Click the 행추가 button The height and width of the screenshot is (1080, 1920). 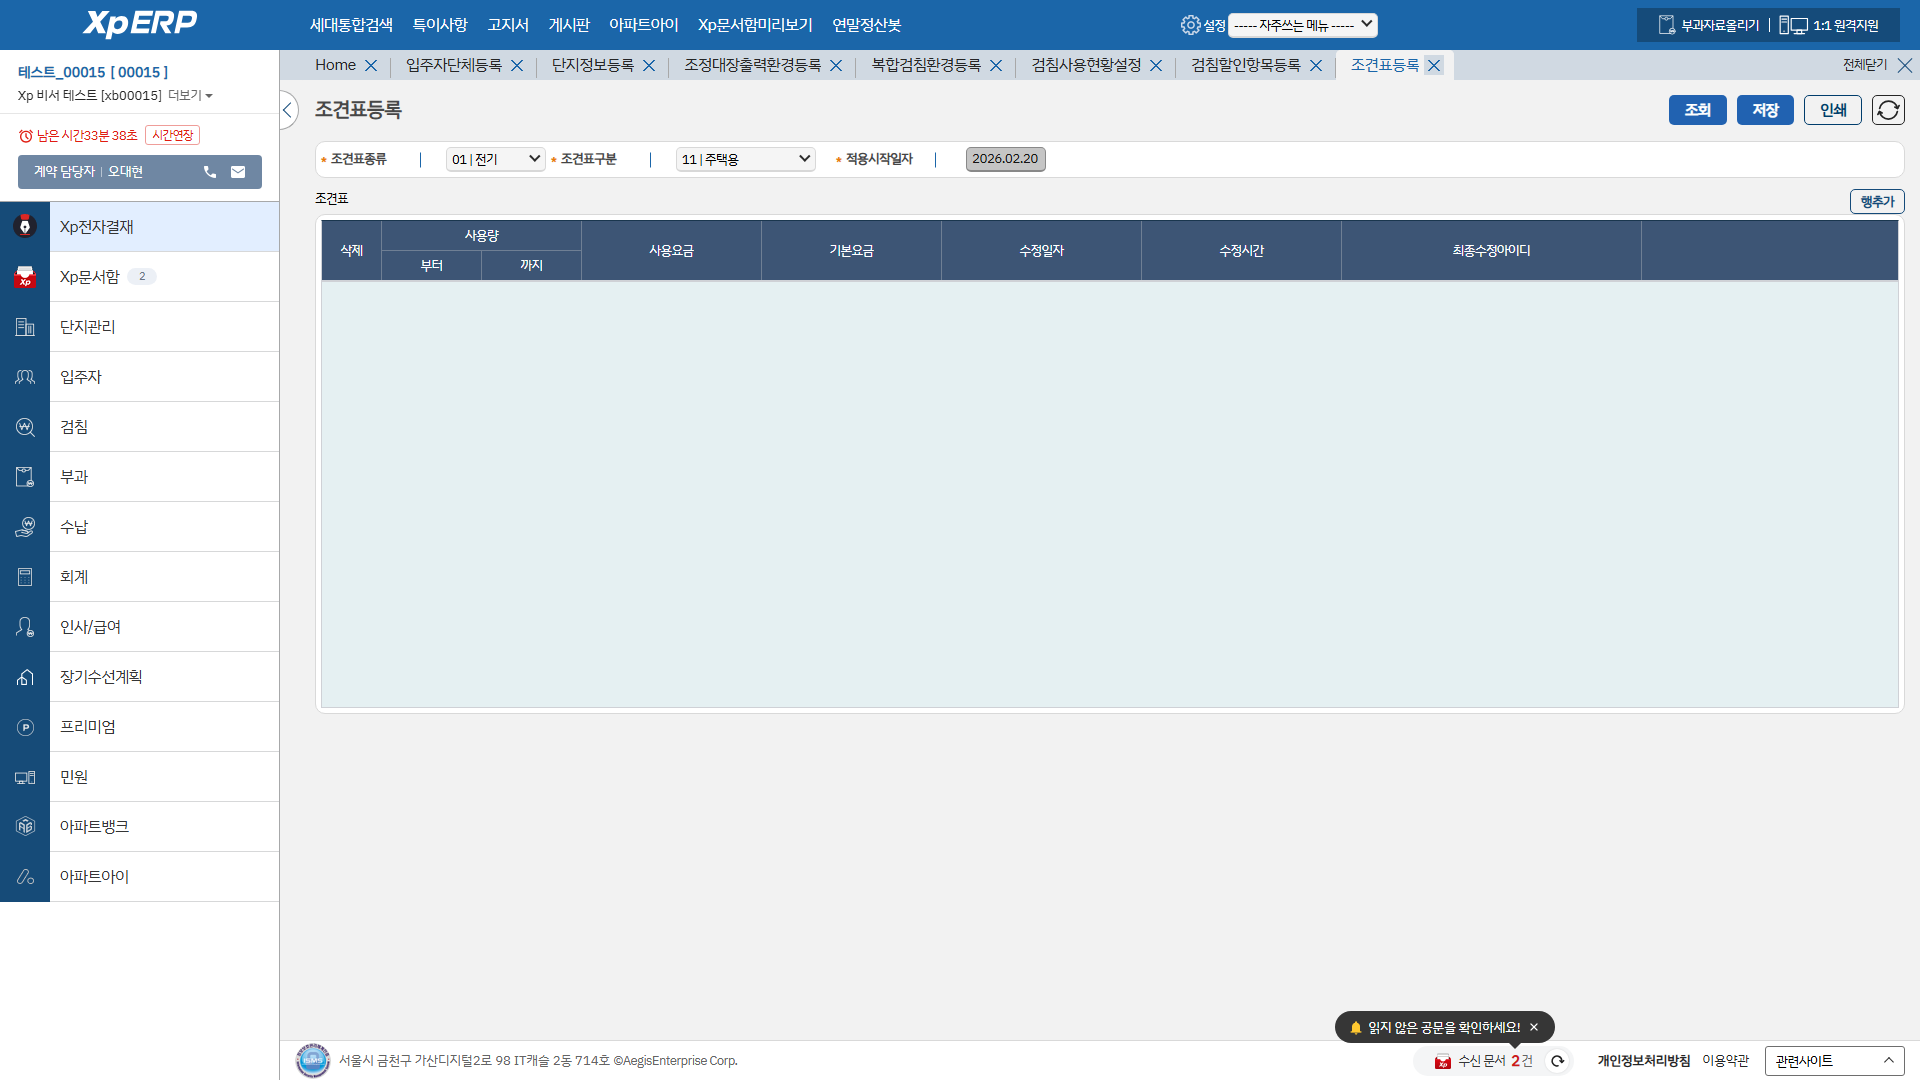tap(1876, 202)
